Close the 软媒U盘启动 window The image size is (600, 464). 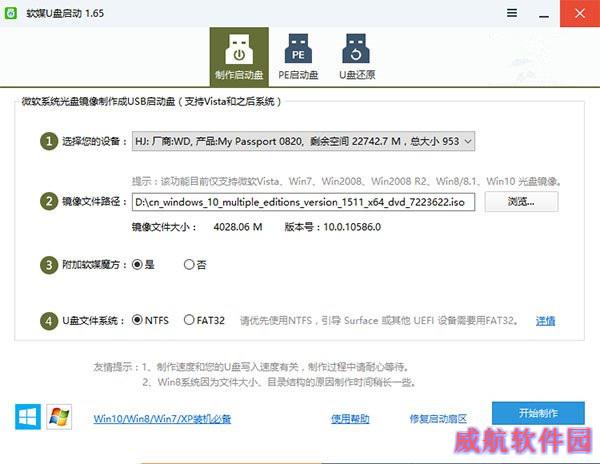click(x=580, y=13)
